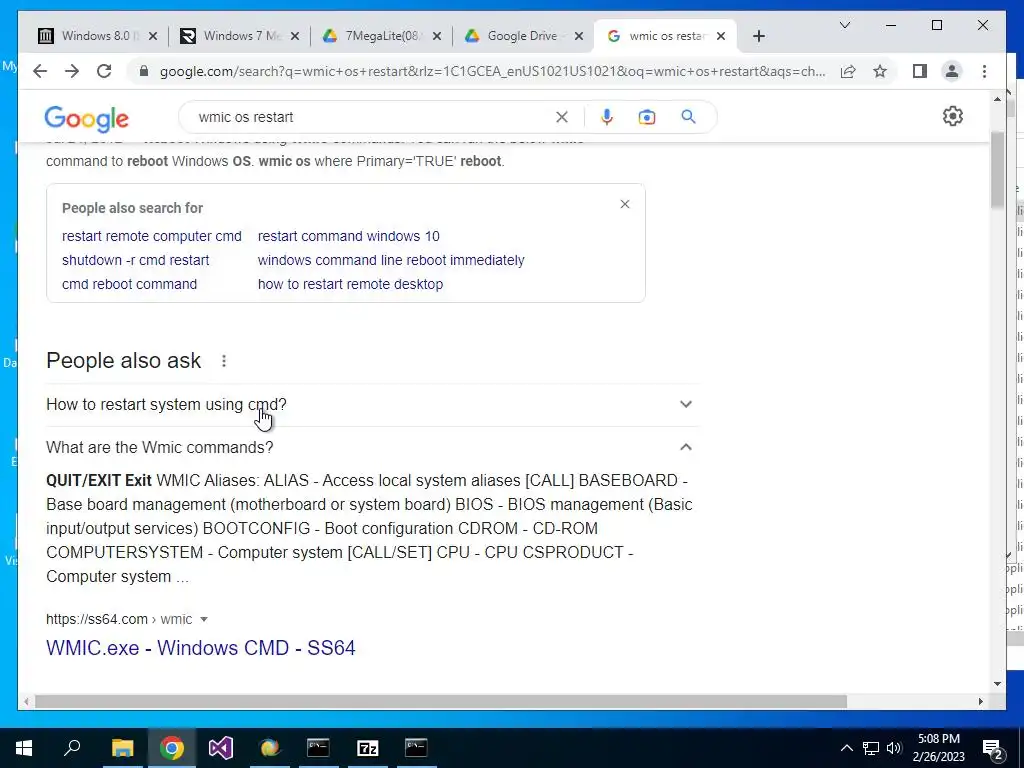The height and width of the screenshot is (768, 1024).
Task: Open dropdown next to ss64.com wmic
Action: point(204,619)
